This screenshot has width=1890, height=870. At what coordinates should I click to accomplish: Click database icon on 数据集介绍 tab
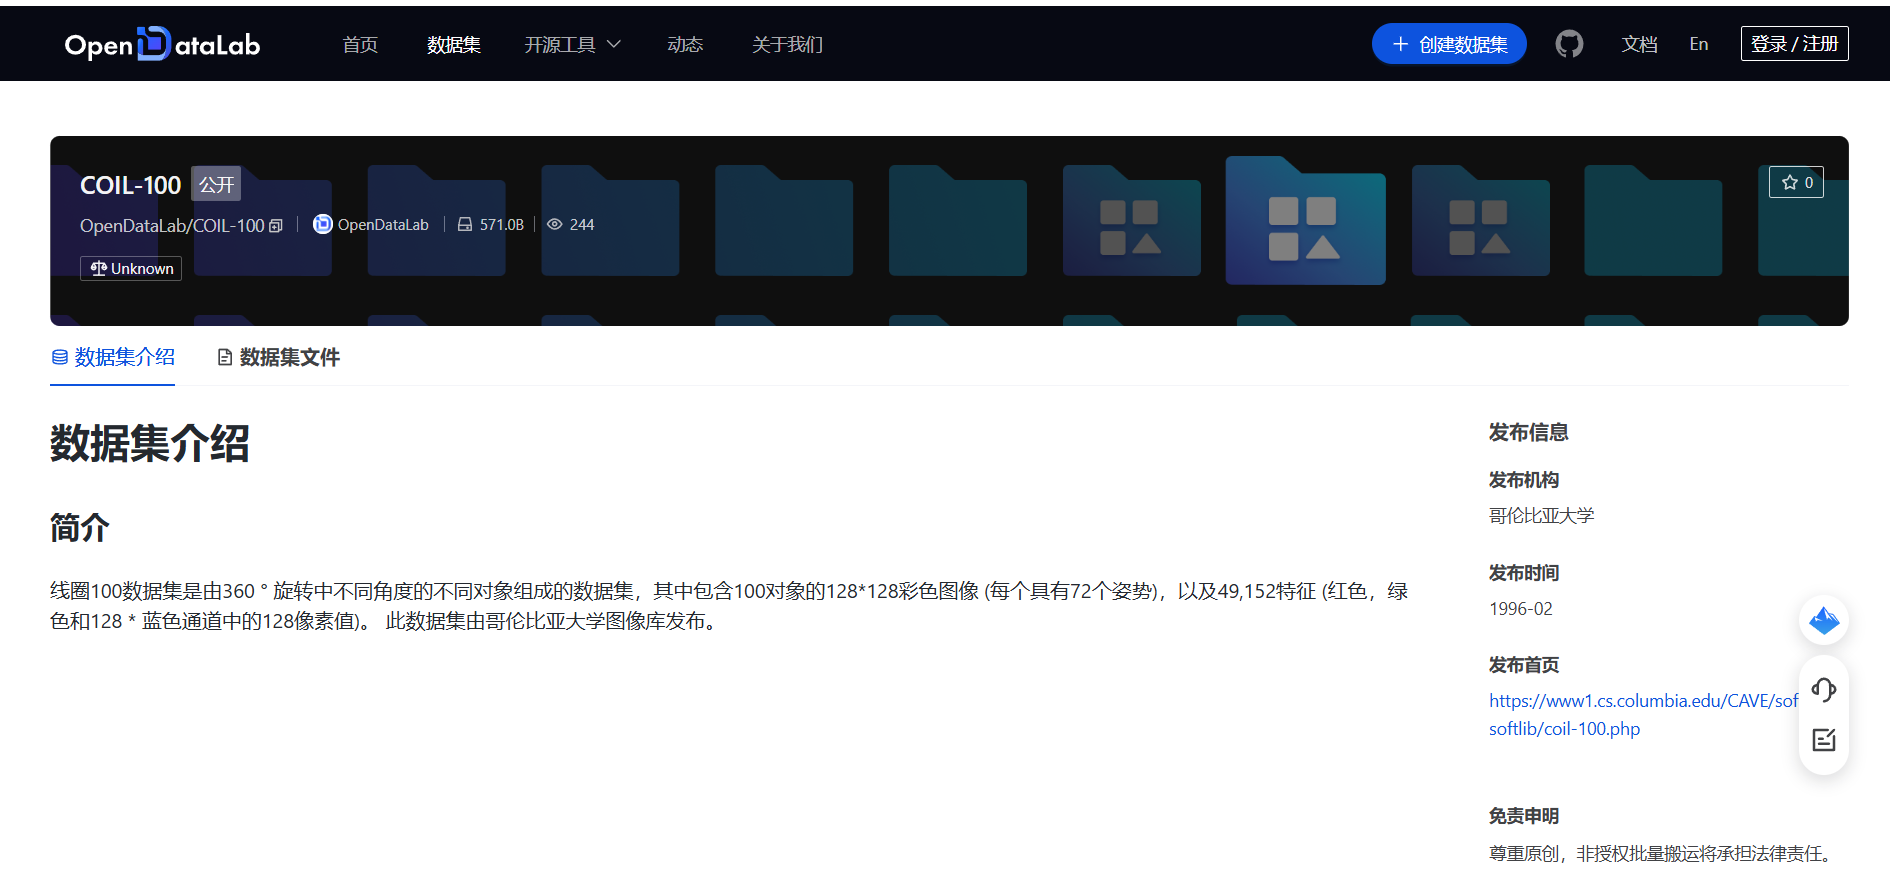click(60, 357)
